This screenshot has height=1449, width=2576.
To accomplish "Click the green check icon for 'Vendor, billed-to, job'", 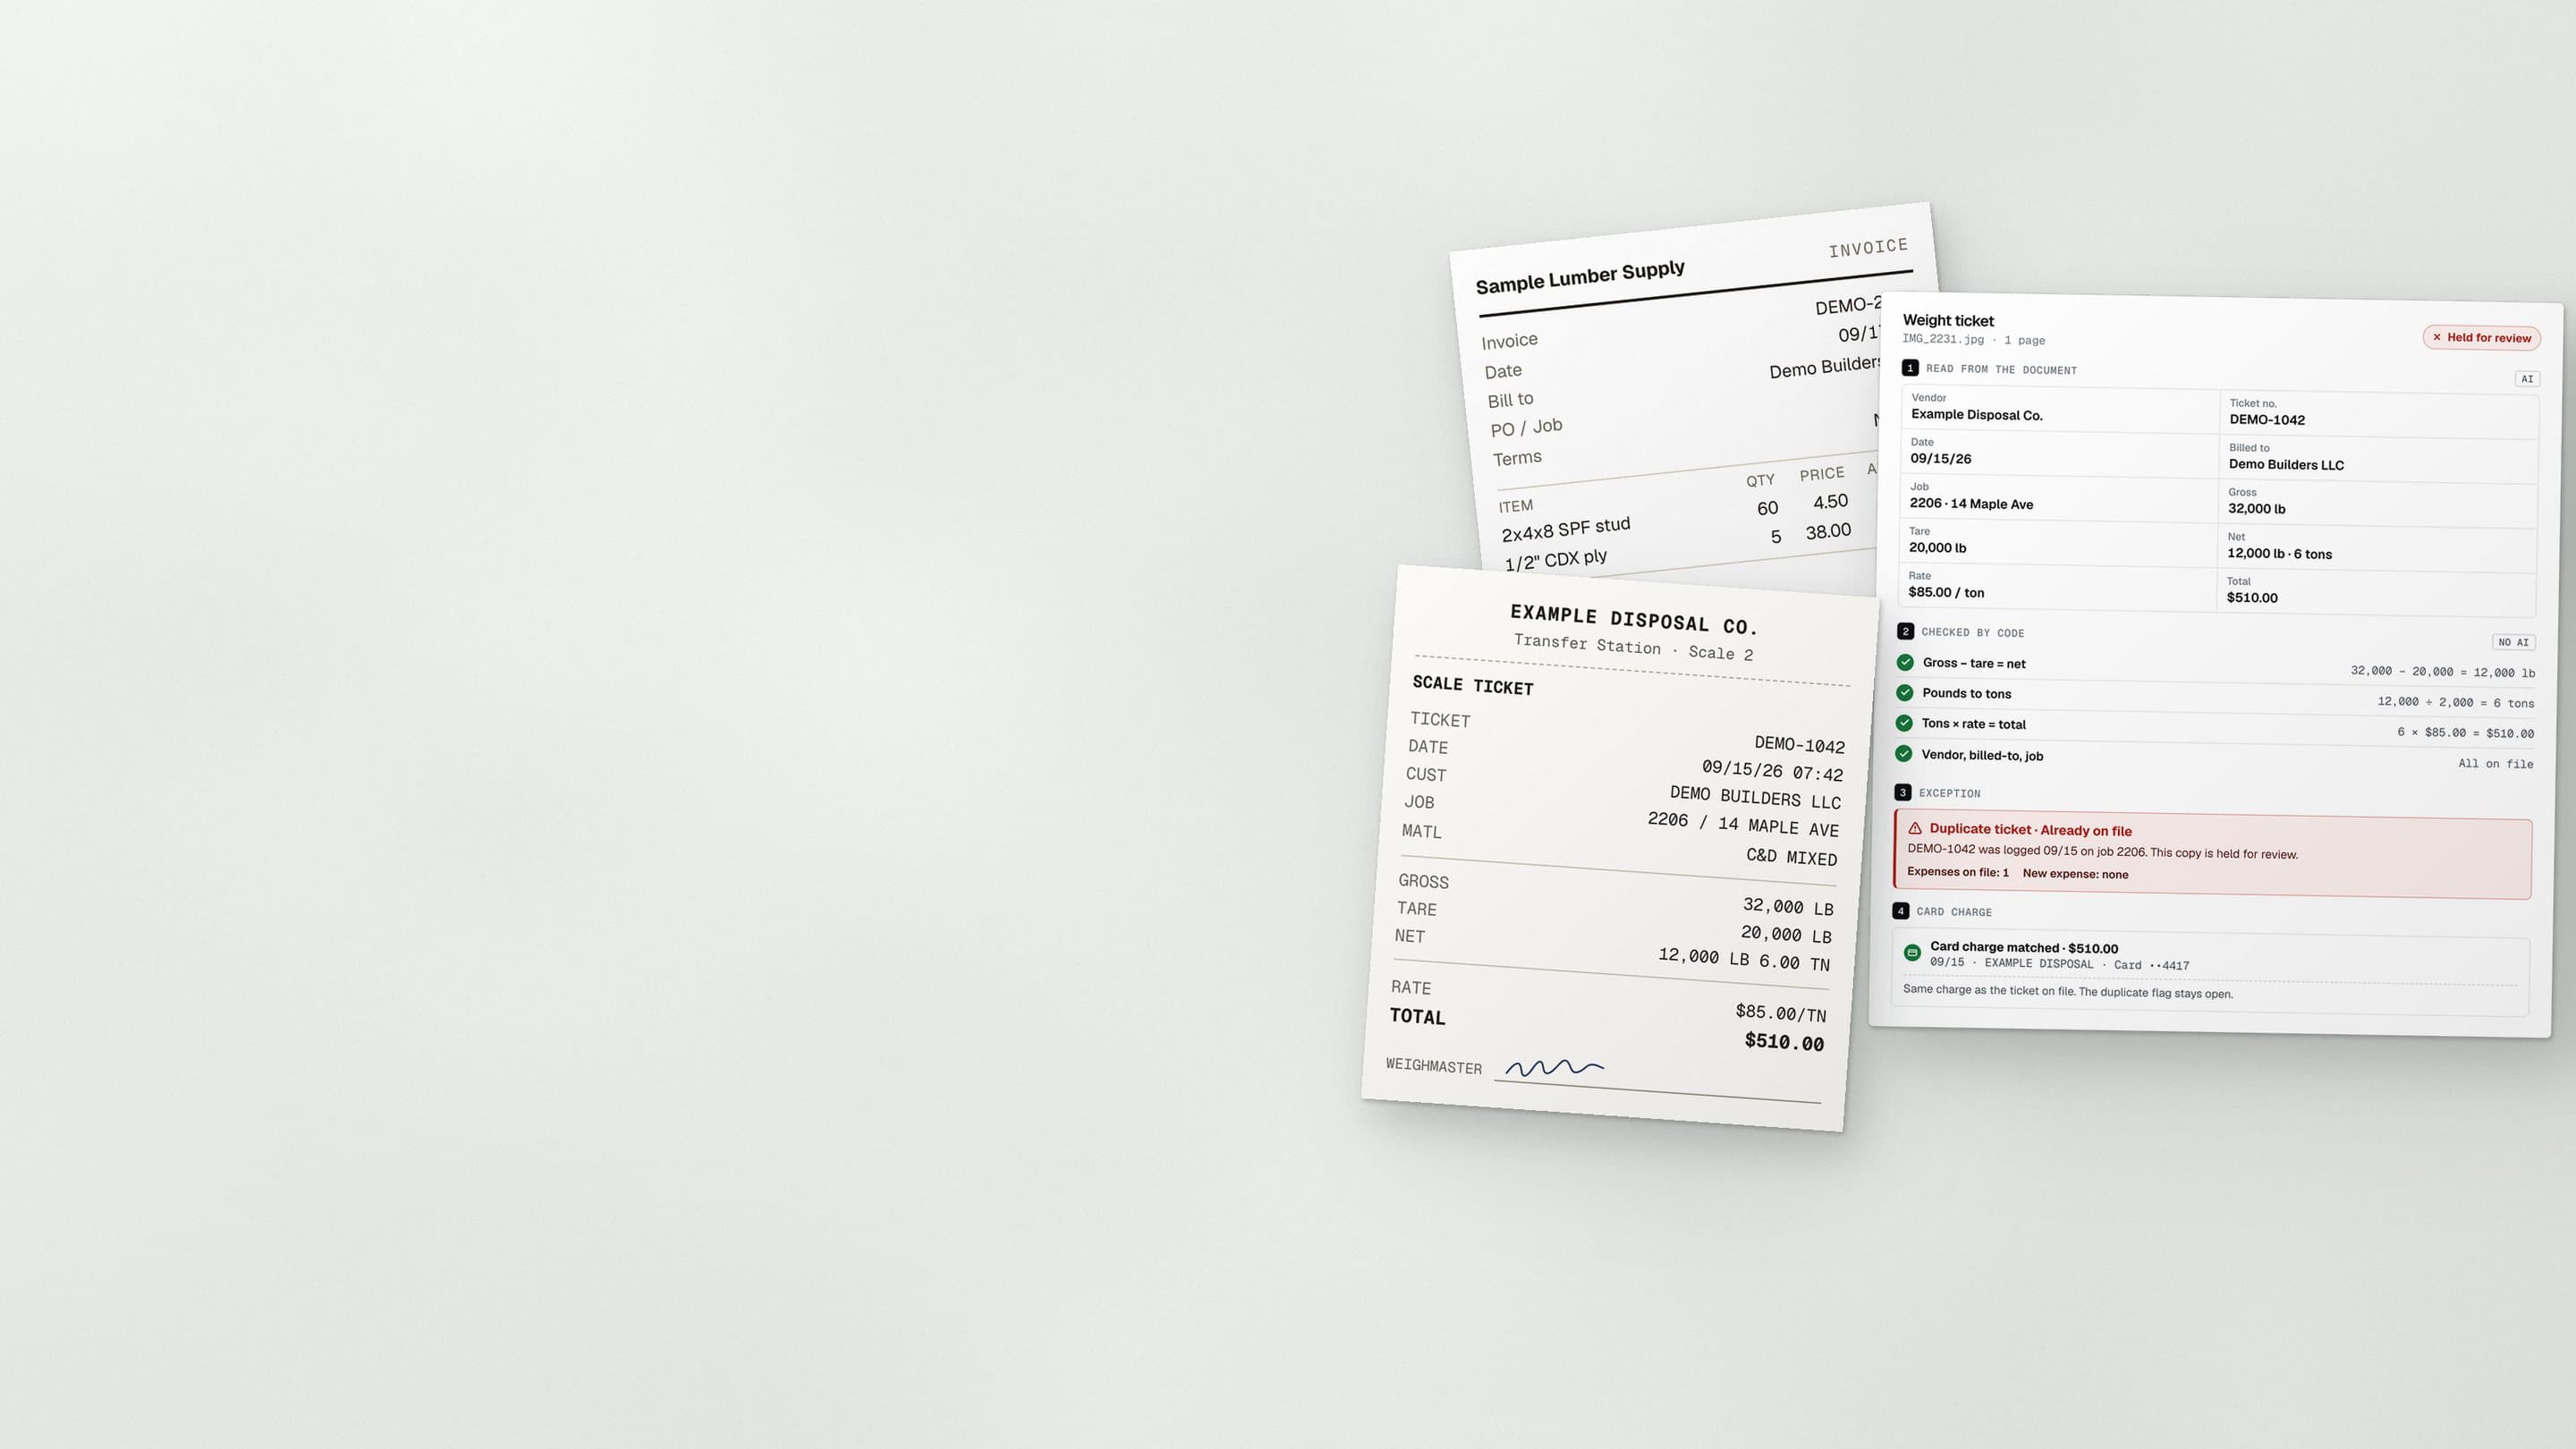I will tap(1904, 754).
